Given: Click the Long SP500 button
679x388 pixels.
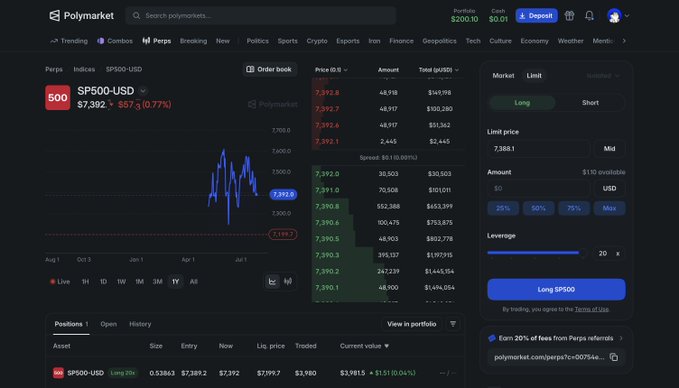Looking at the screenshot, I should [x=556, y=289].
